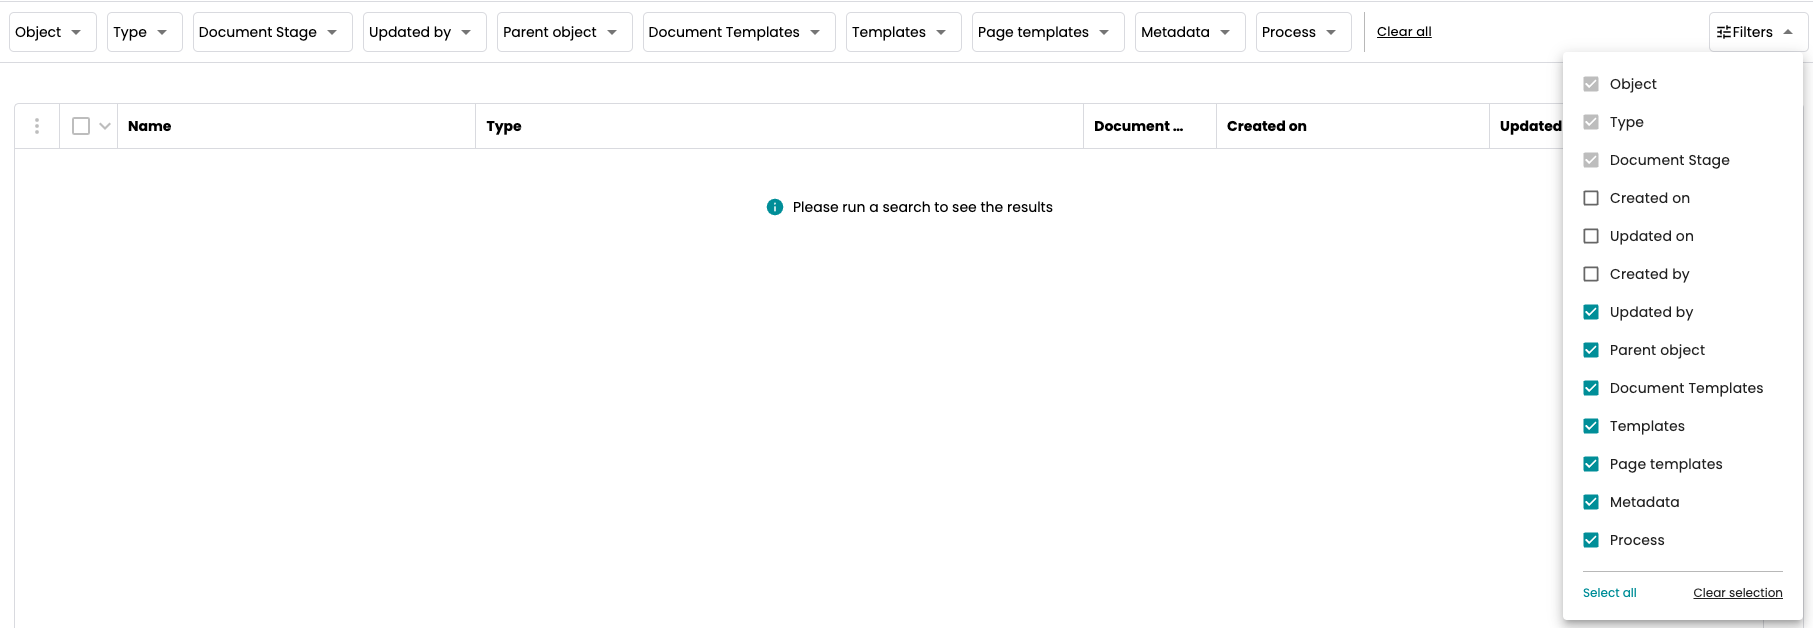Open the Document Templates filter dropdown
1813x628 pixels.
[738, 32]
